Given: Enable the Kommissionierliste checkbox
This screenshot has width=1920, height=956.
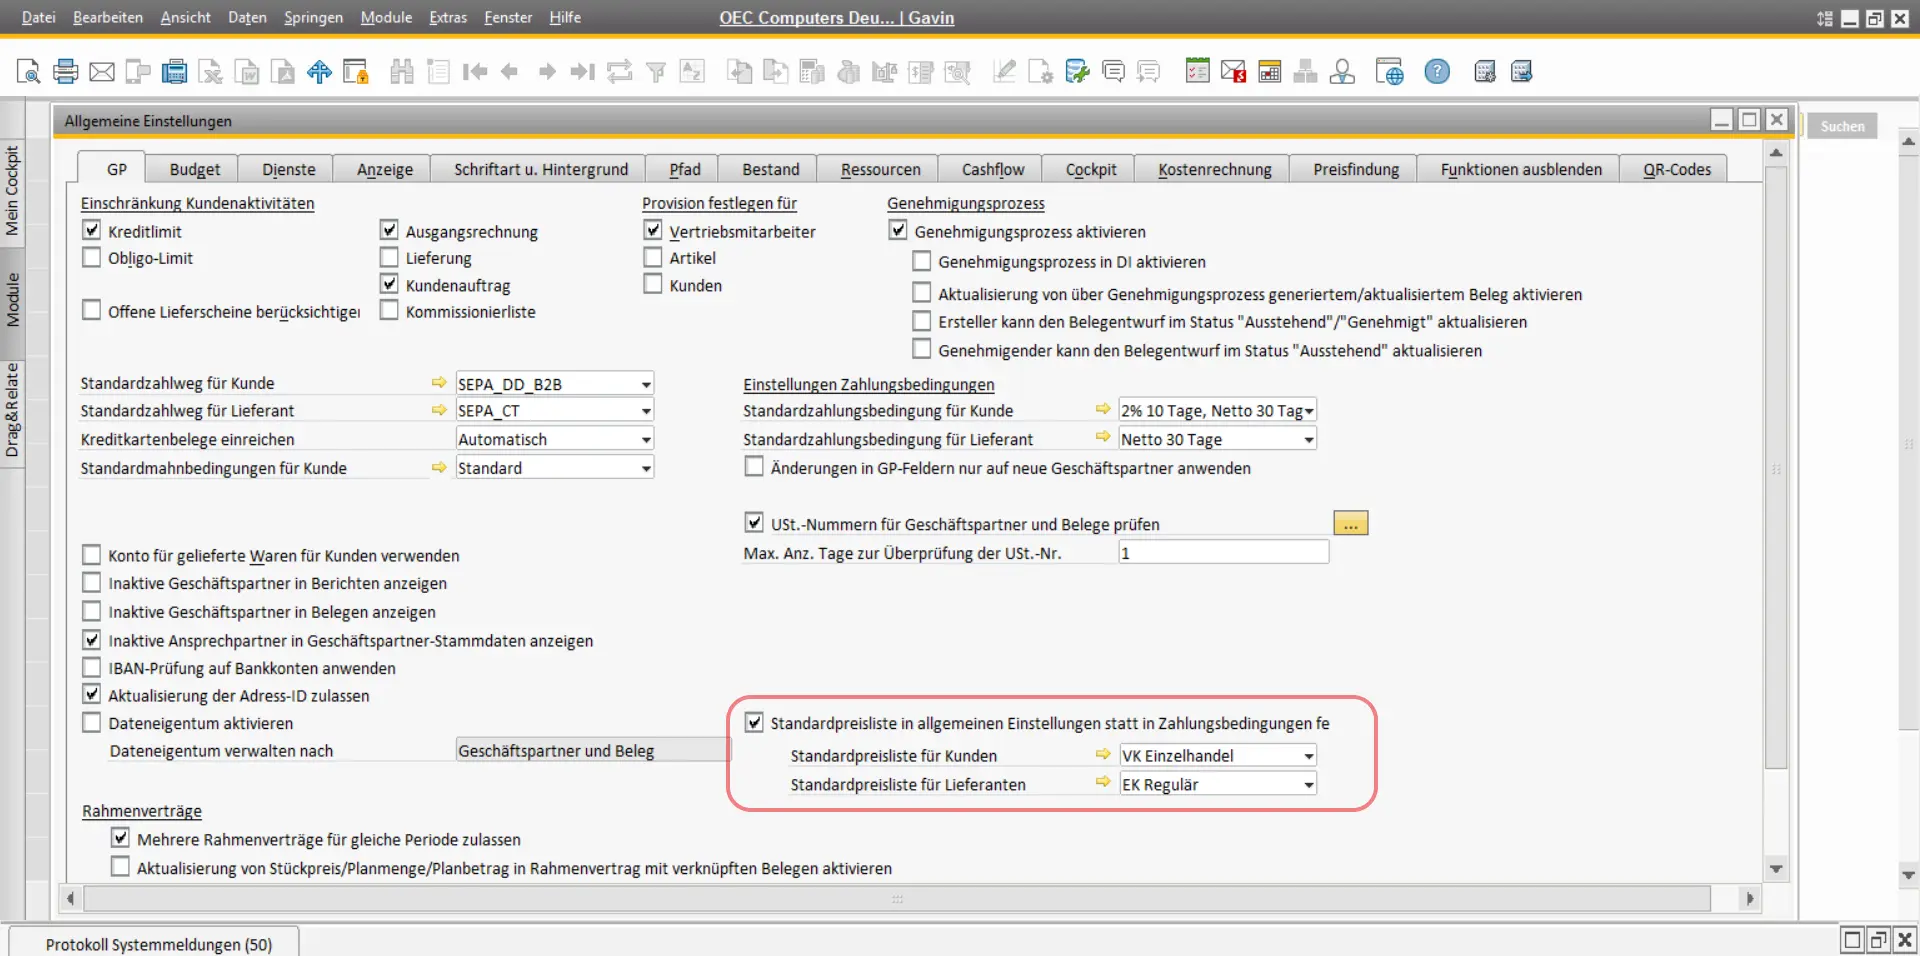Looking at the screenshot, I should [x=389, y=311].
